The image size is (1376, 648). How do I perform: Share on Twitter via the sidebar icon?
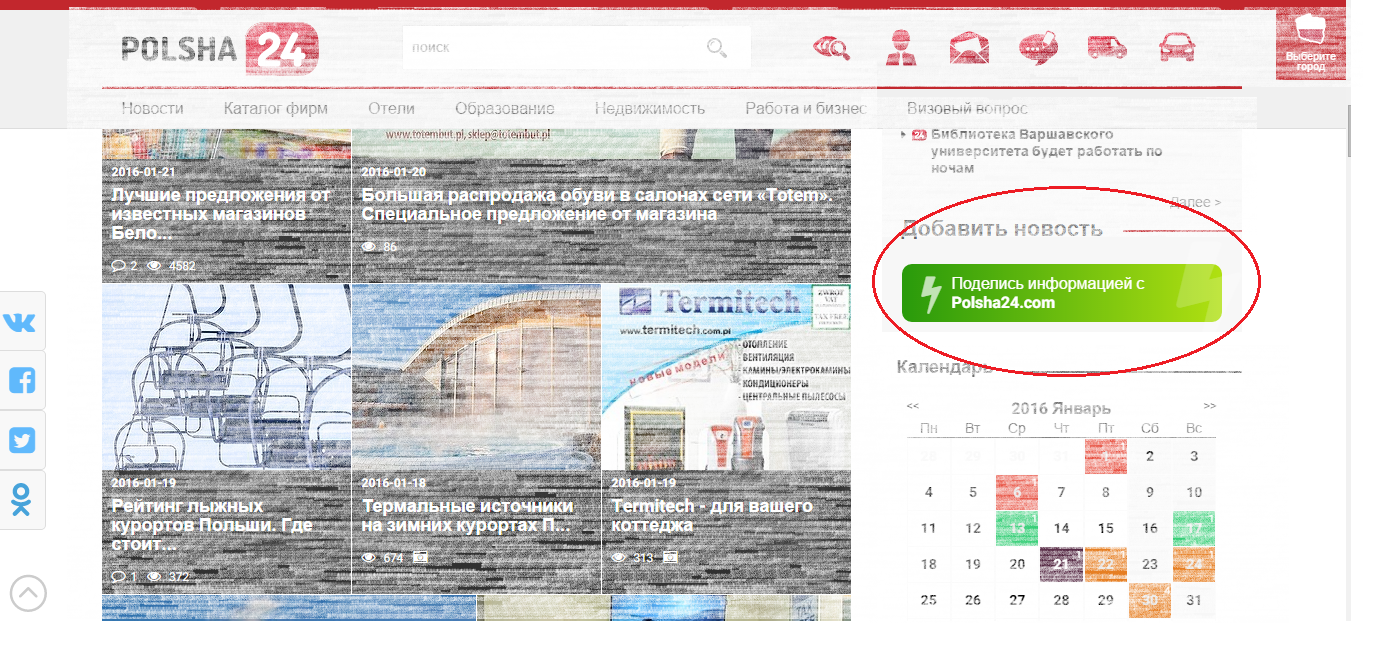(21, 440)
